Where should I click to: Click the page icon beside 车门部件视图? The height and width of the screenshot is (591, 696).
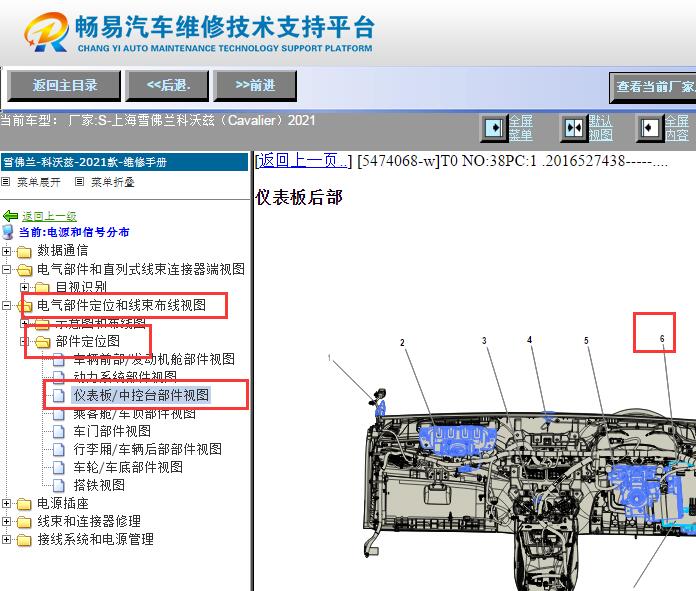(x=59, y=431)
